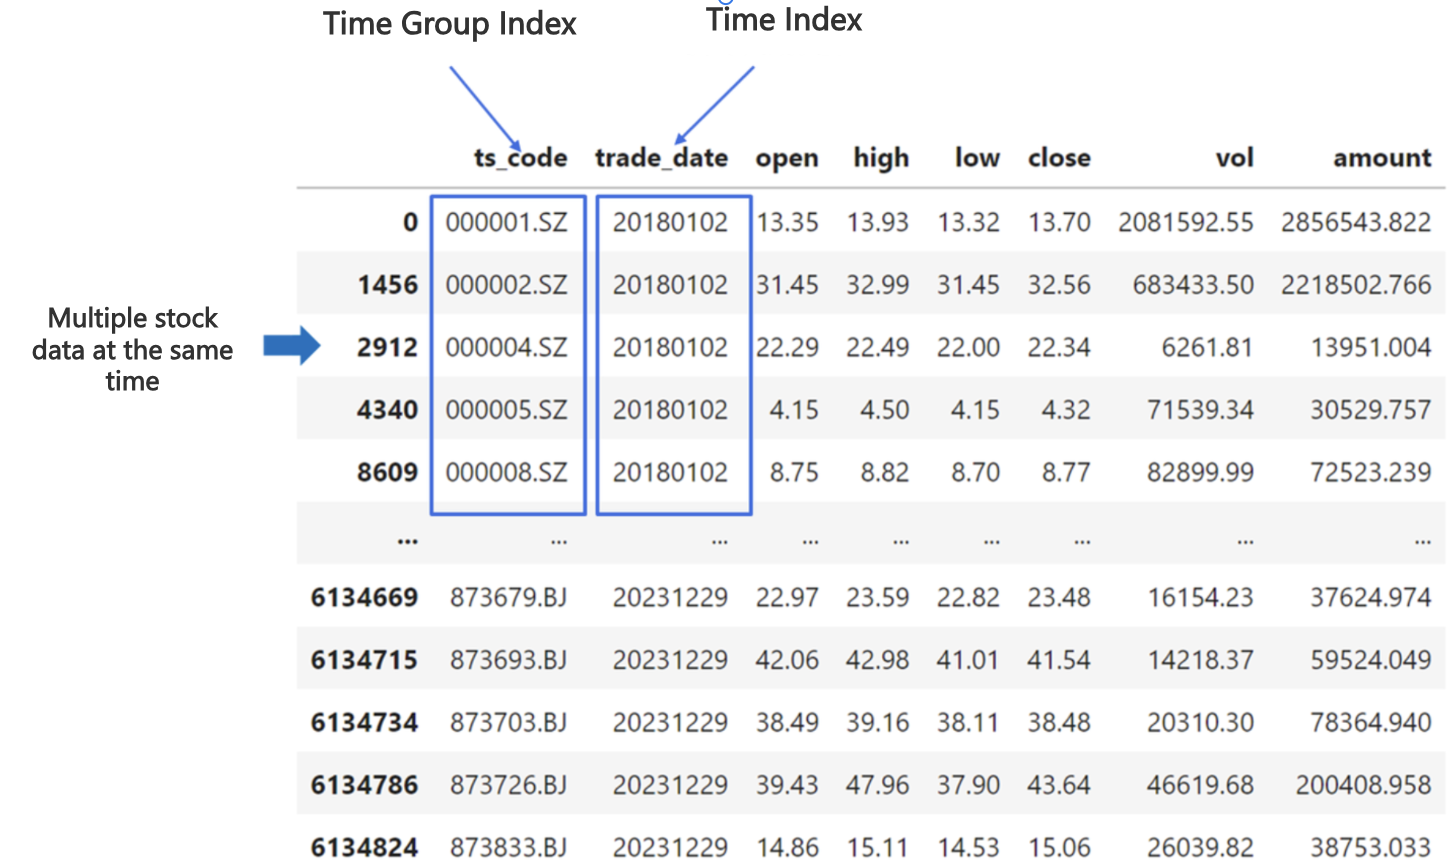This screenshot has height=864, width=1454.
Task: Select the 873679.BJ stock code cell
Action: (508, 597)
